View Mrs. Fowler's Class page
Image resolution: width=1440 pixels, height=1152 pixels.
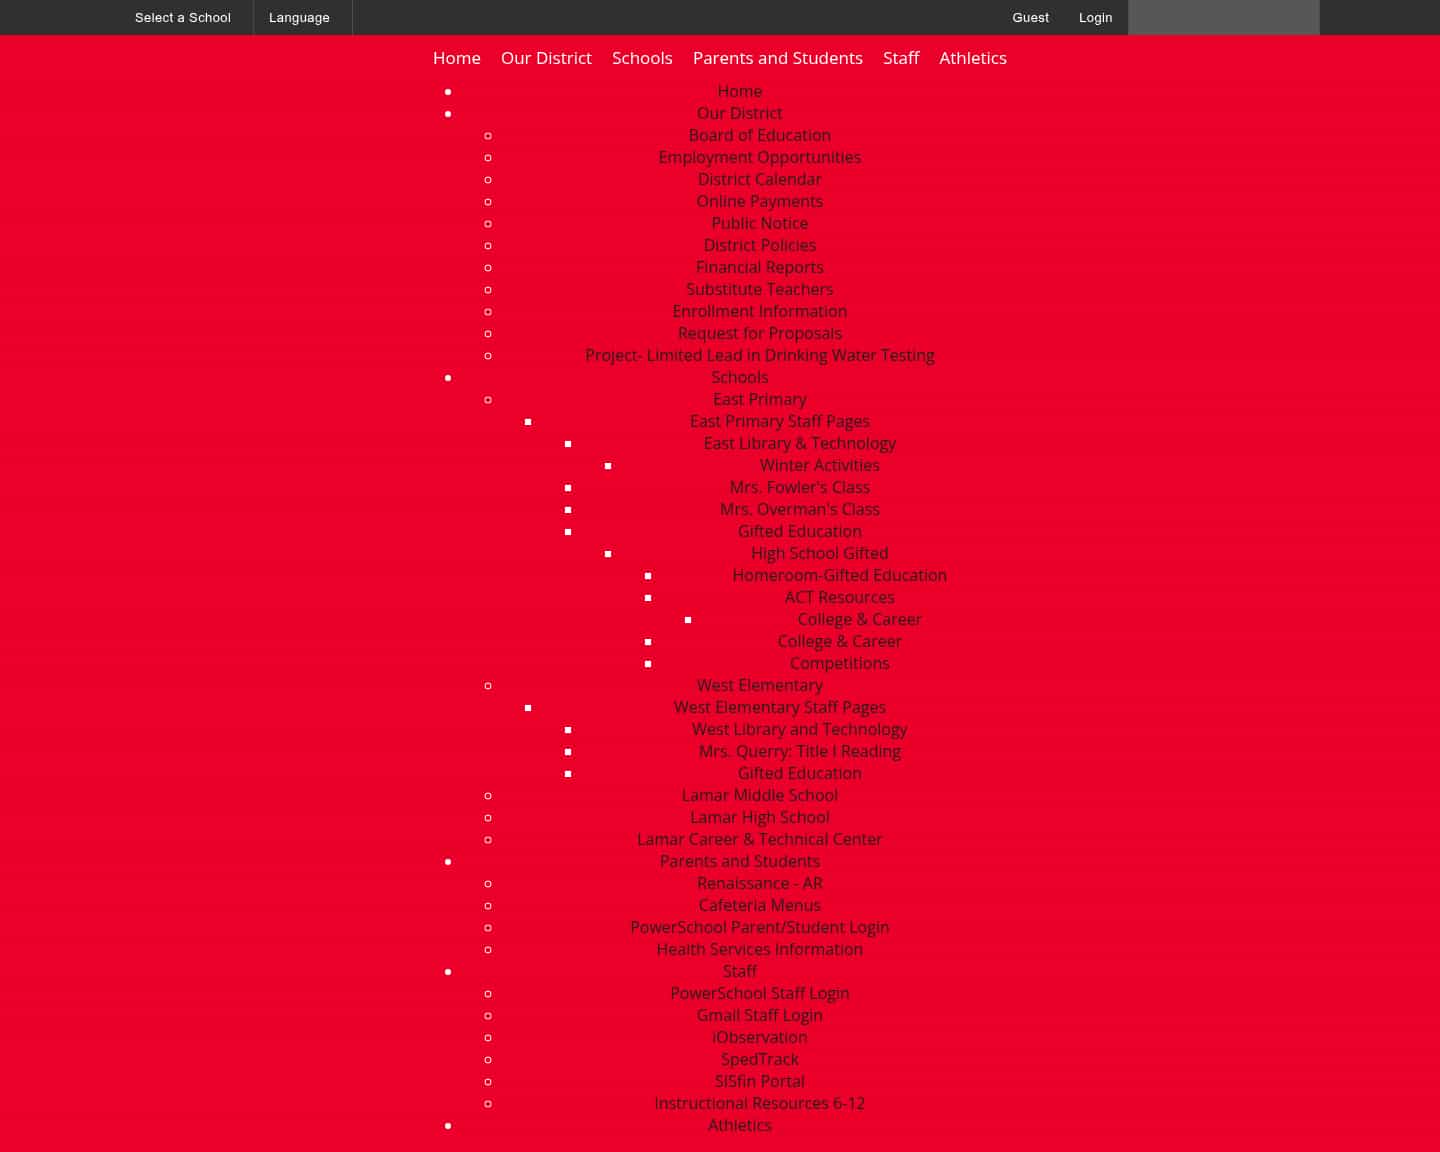(799, 487)
